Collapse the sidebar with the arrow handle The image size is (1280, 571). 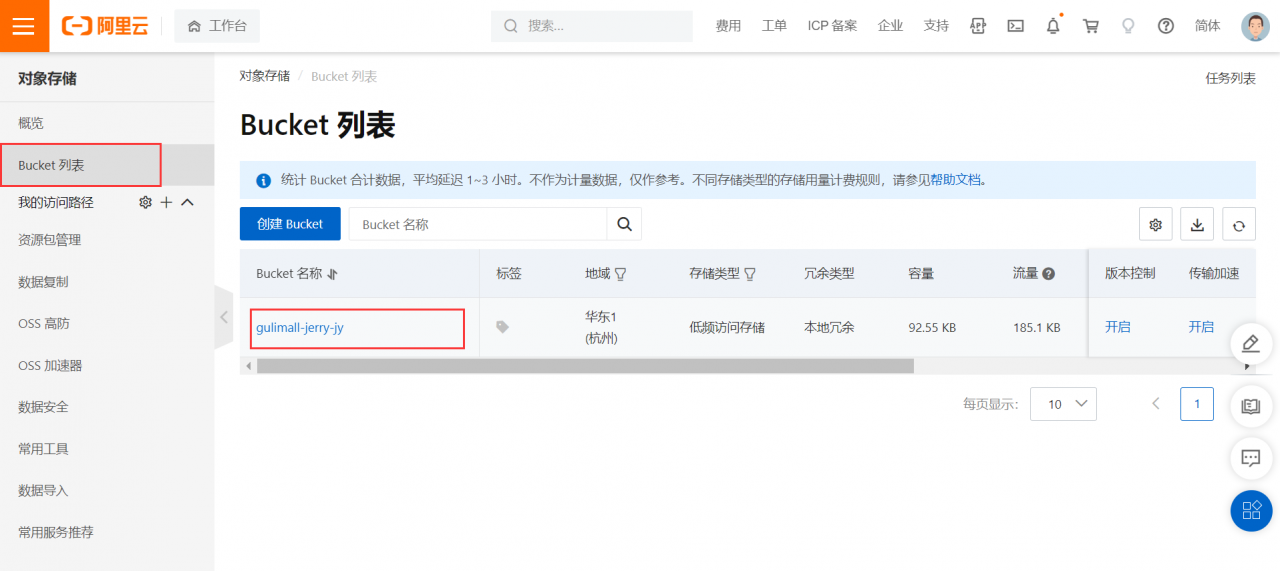(223, 317)
